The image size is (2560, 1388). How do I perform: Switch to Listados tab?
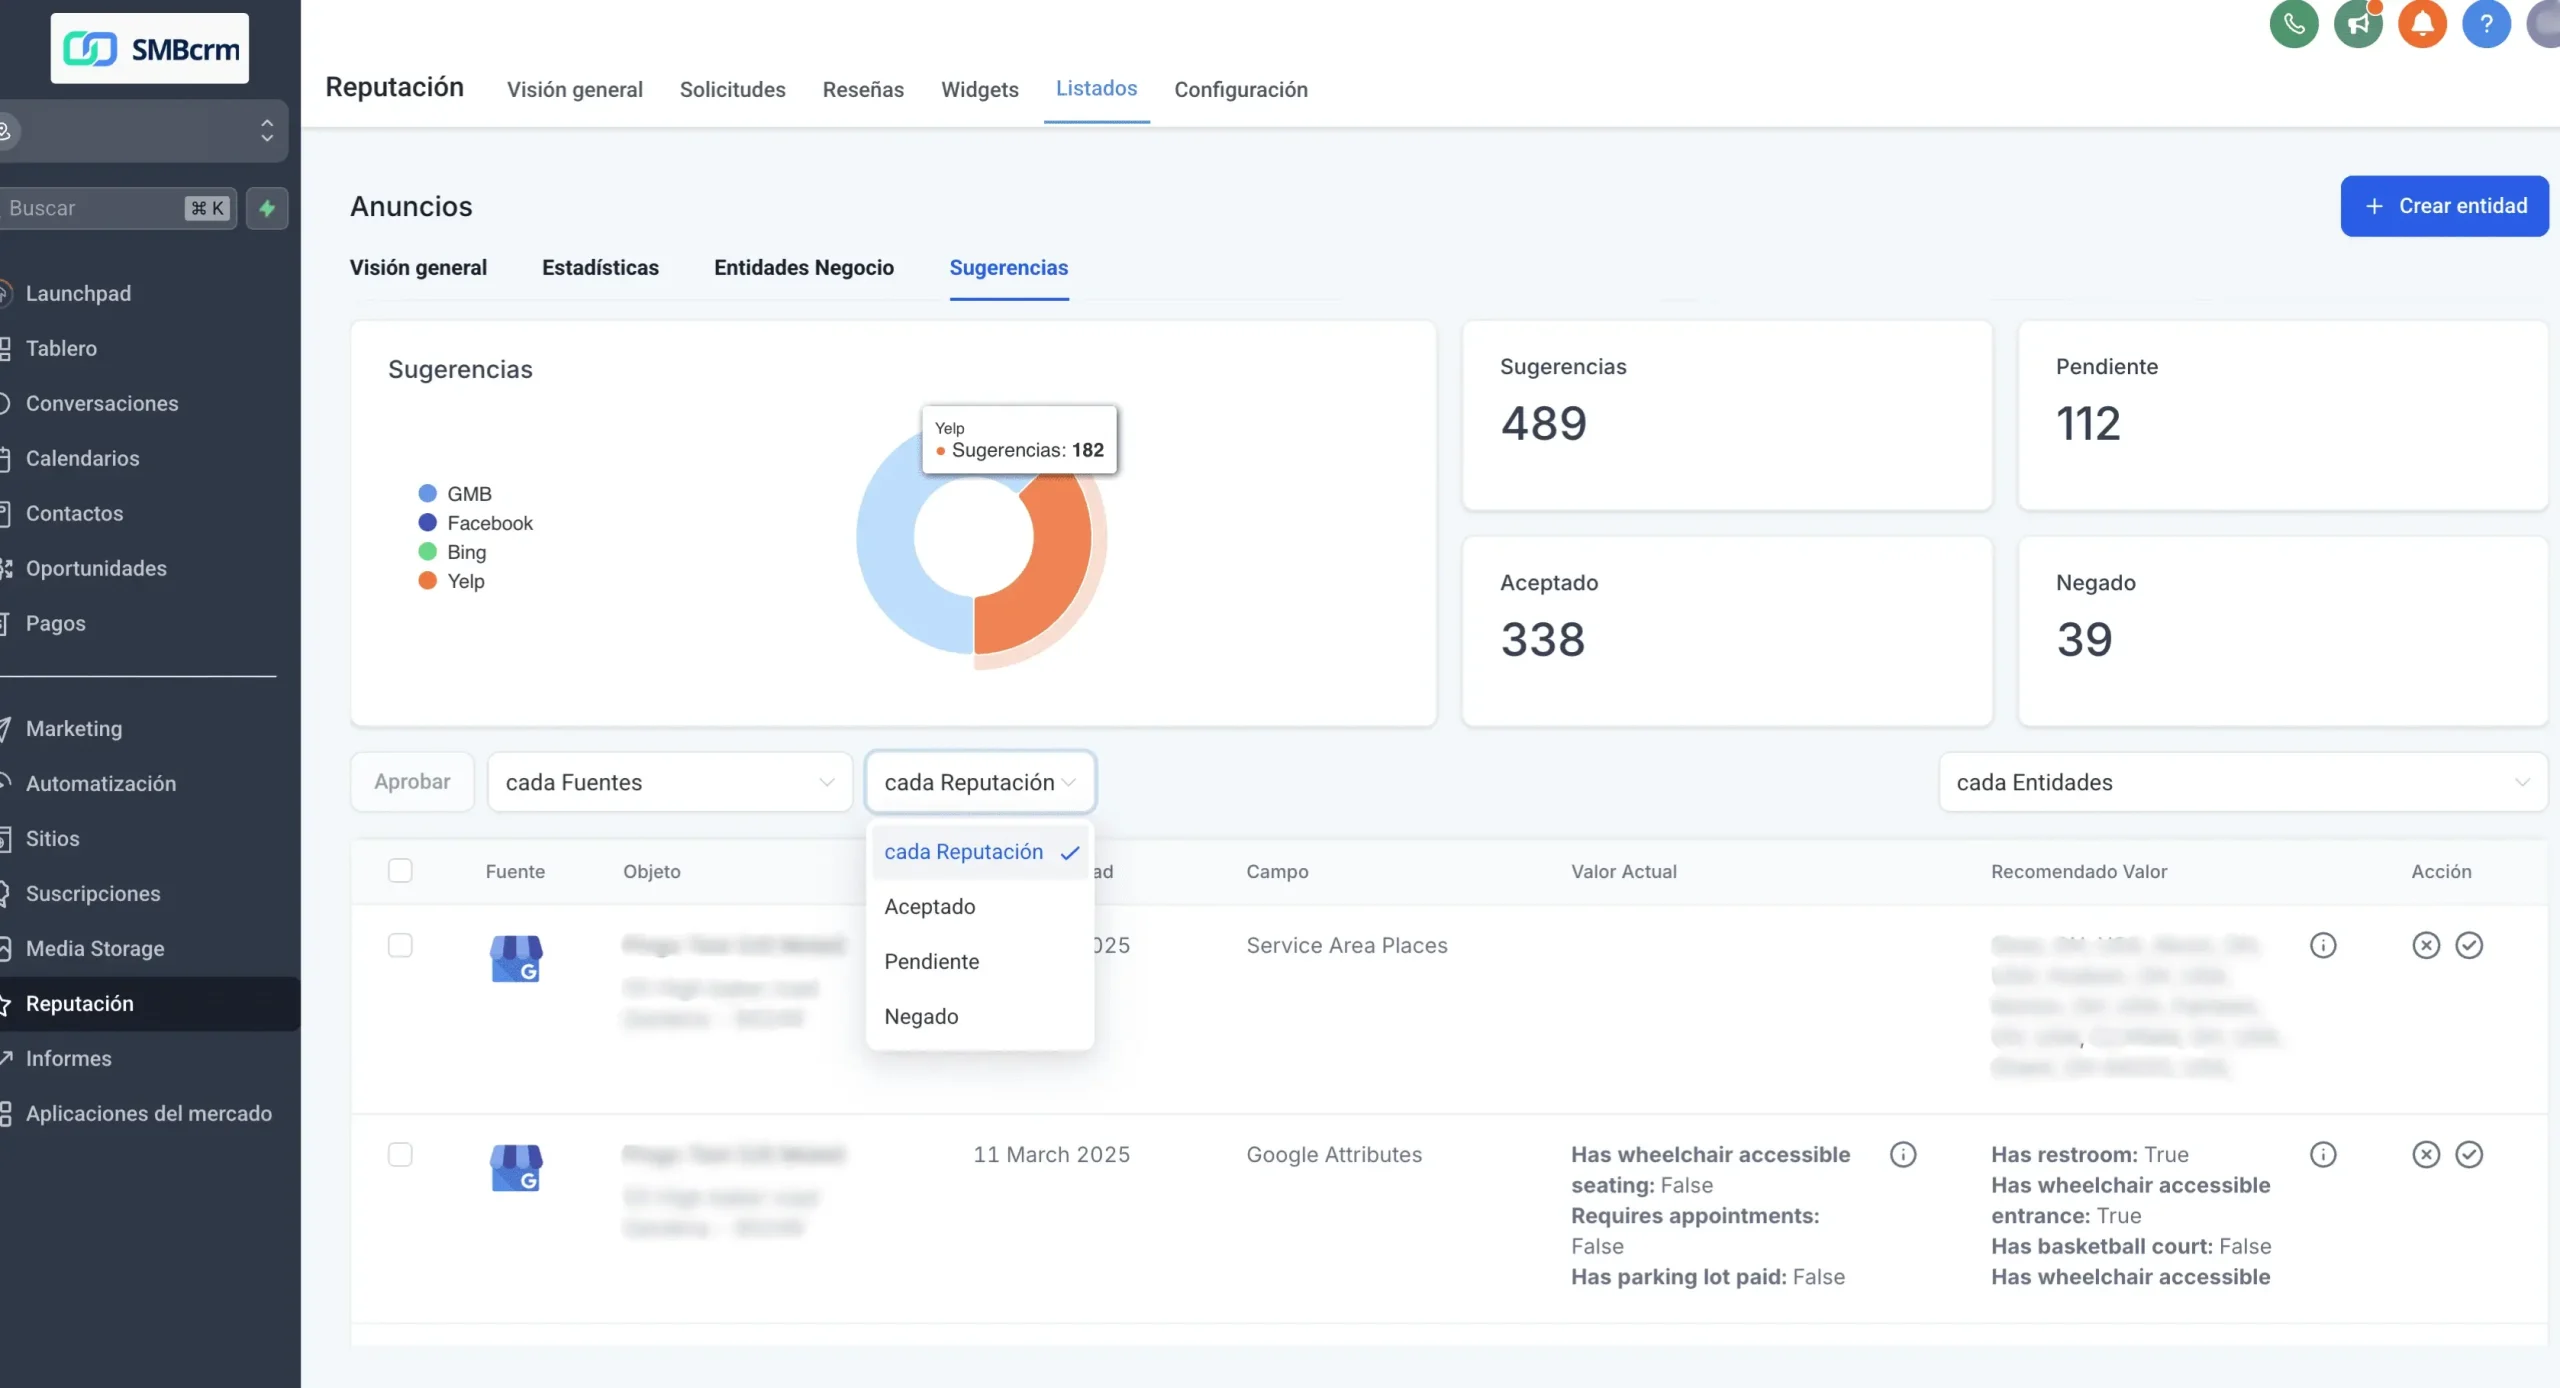[x=1097, y=88]
